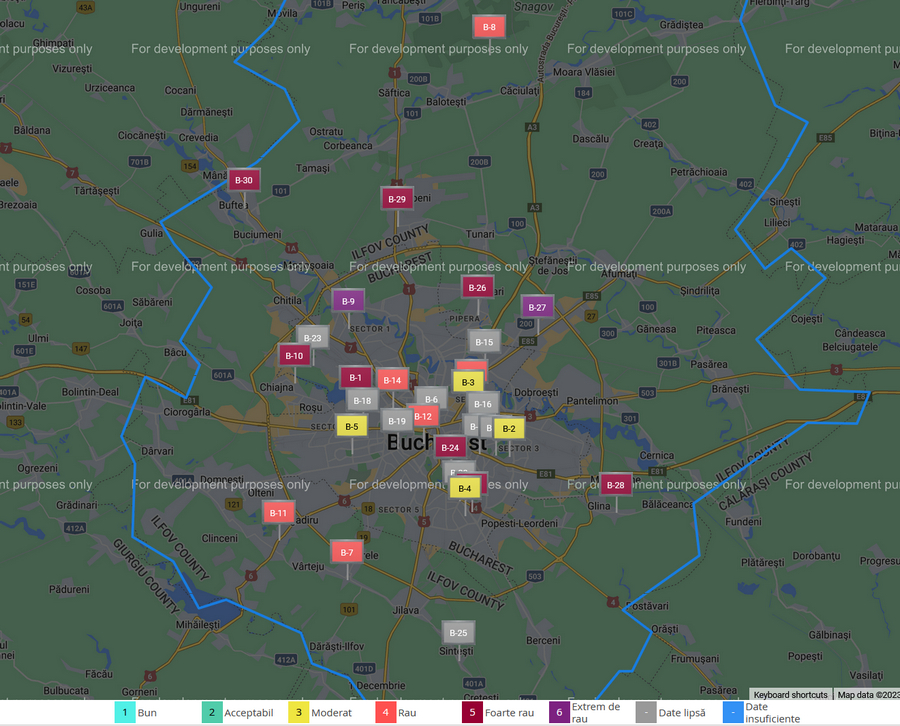Click the purple B-9 marker
Screen dimensions: 900x726
click(348, 301)
